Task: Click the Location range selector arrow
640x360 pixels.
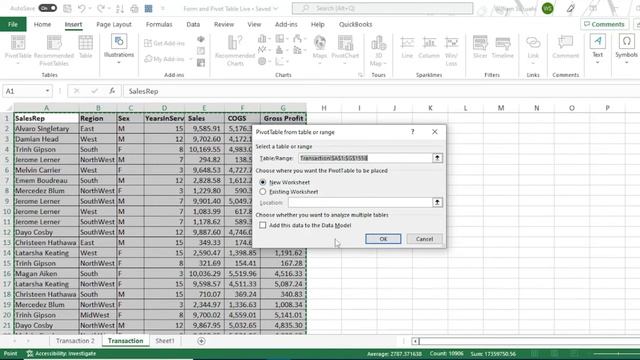Action: coord(437,202)
